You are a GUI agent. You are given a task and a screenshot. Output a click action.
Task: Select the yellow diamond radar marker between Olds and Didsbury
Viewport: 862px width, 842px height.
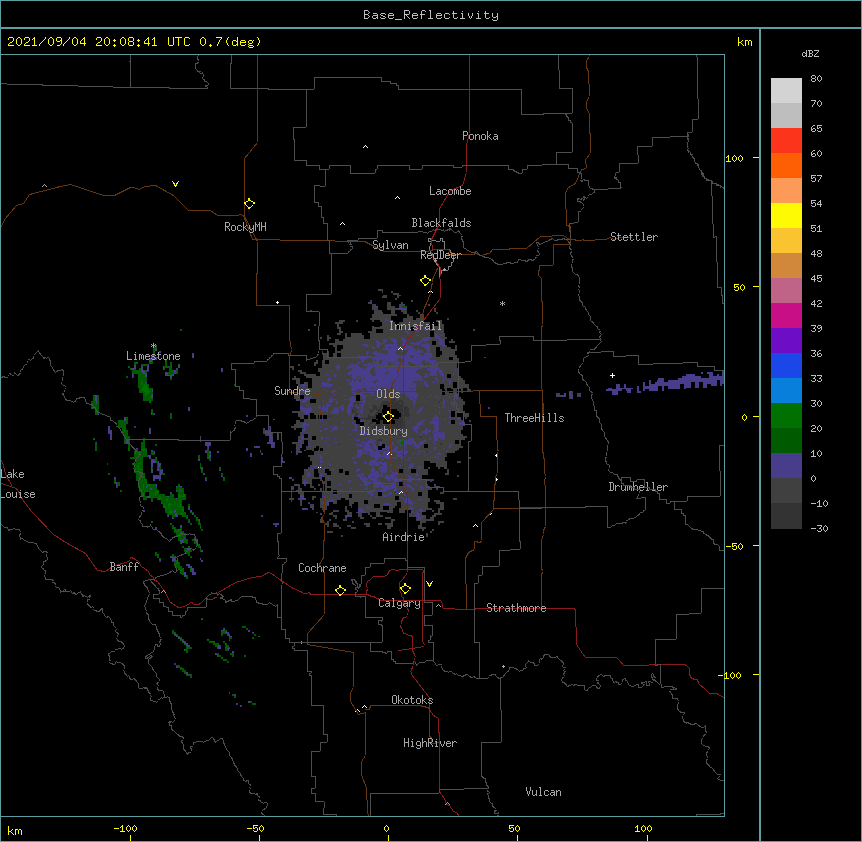point(388,417)
